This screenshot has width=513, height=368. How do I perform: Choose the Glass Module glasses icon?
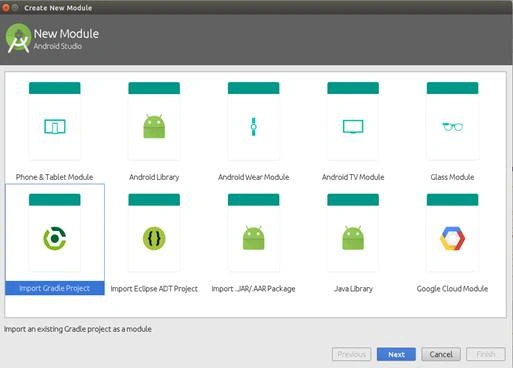click(453, 127)
